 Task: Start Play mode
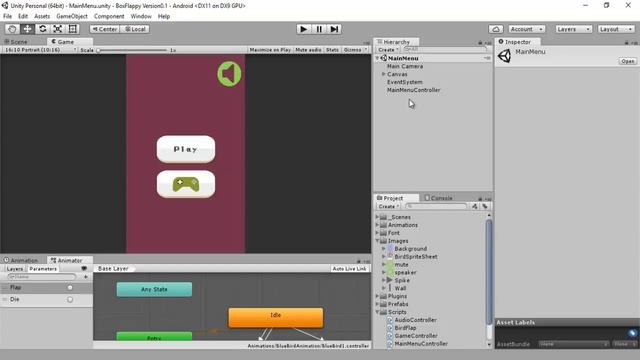pyautogui.click(x=303, y=29)
